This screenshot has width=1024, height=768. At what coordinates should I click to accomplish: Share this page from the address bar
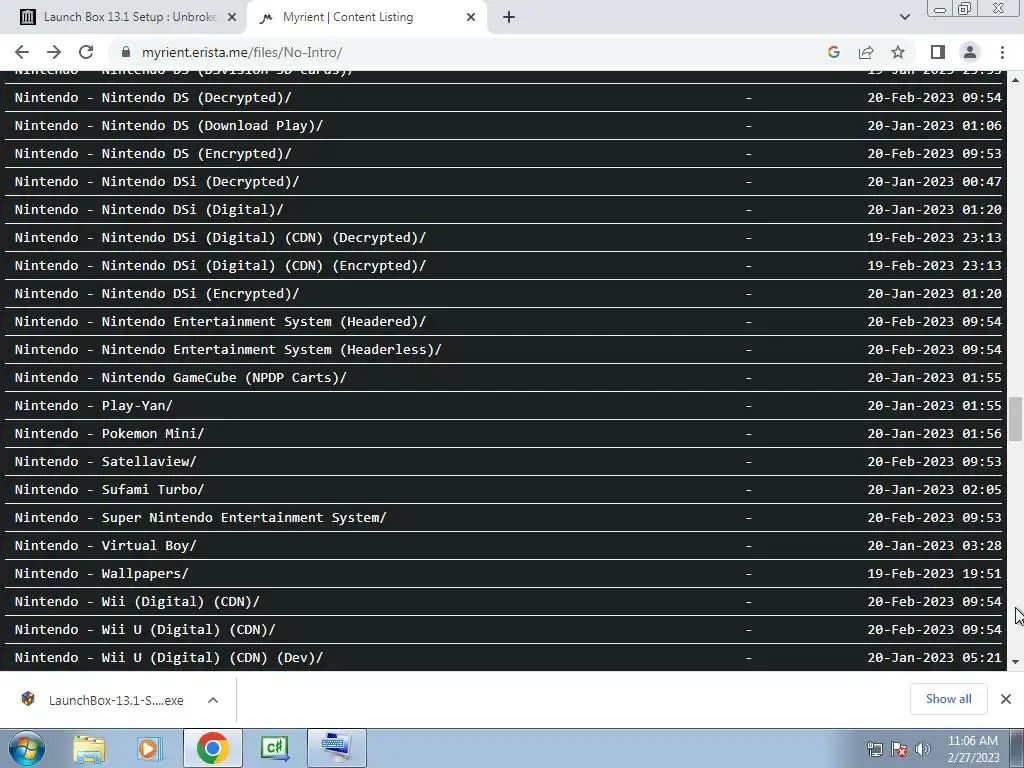(x=866, y=52)
